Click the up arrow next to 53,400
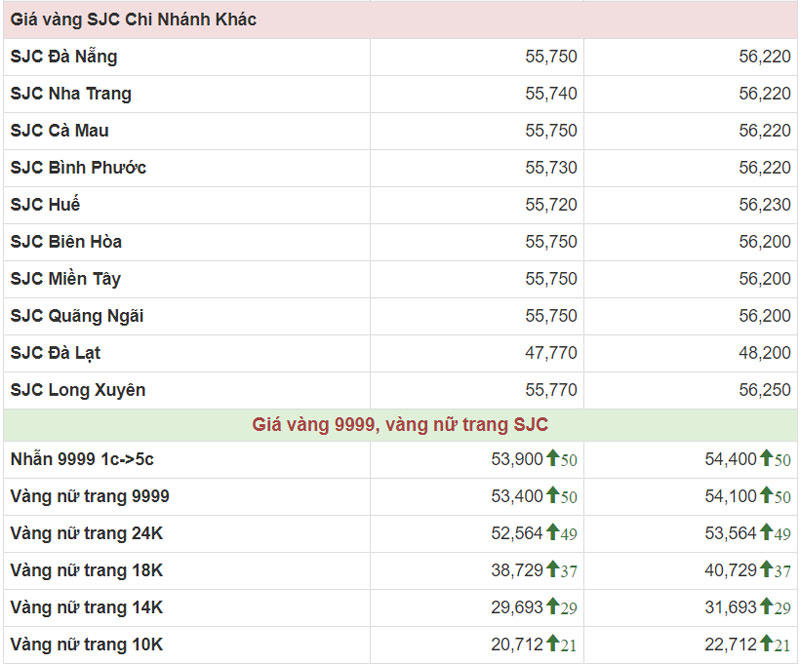800x664 pixels. pyautogui.click(x=552, y=496)
